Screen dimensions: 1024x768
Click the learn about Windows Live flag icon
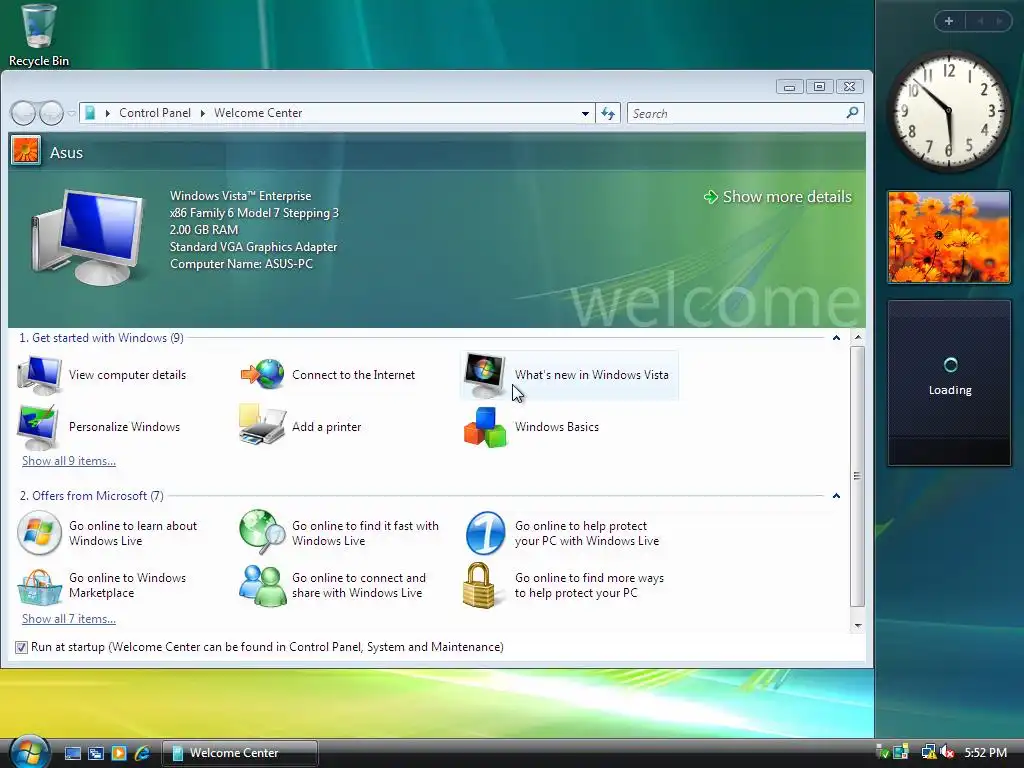click(x=39, y=533)
